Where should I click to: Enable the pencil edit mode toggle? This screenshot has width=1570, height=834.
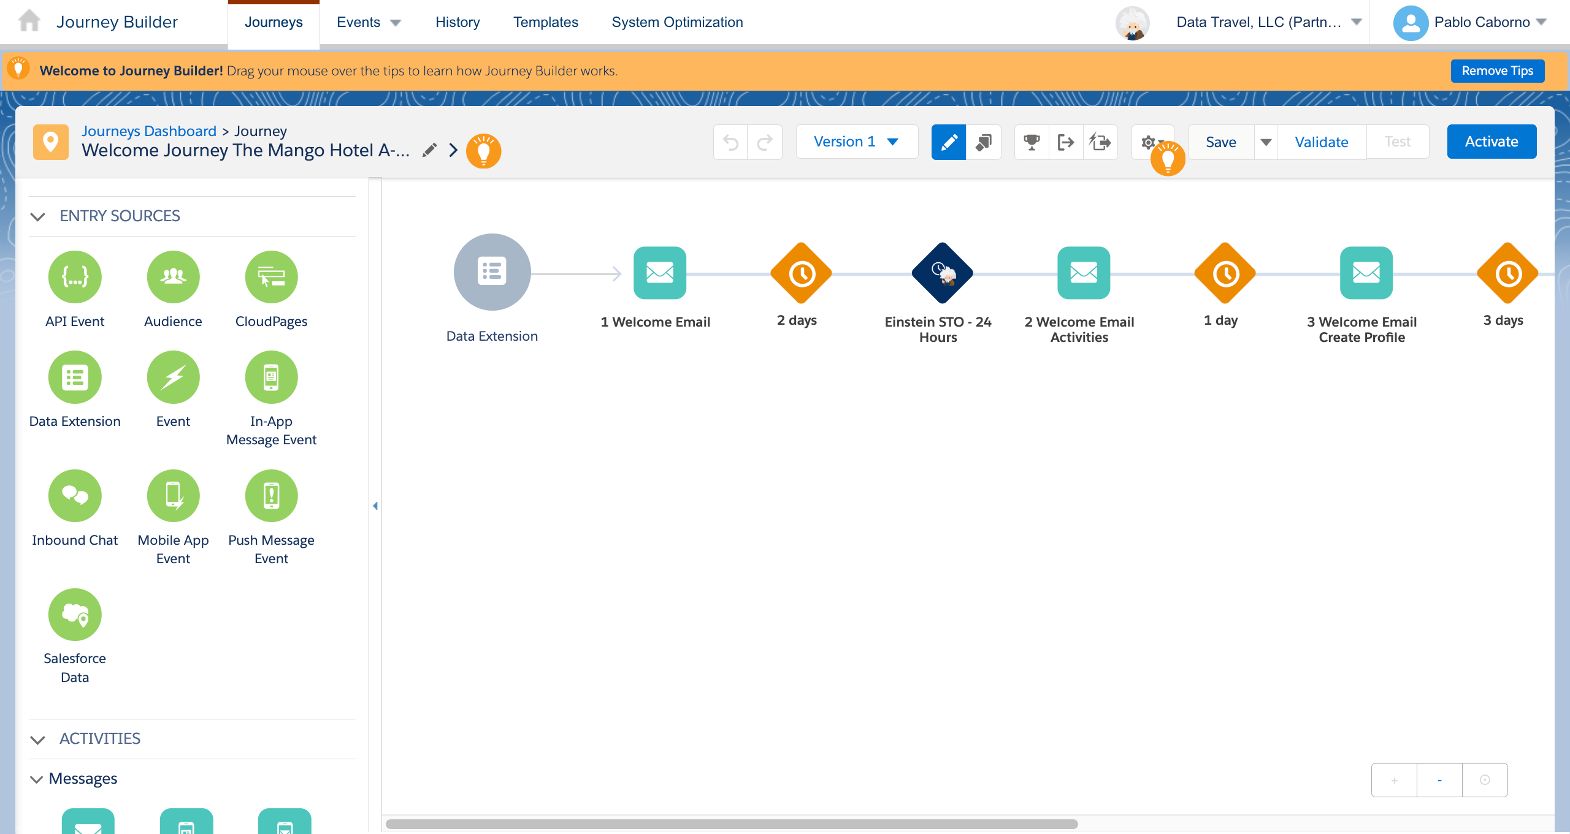(949, 142)
